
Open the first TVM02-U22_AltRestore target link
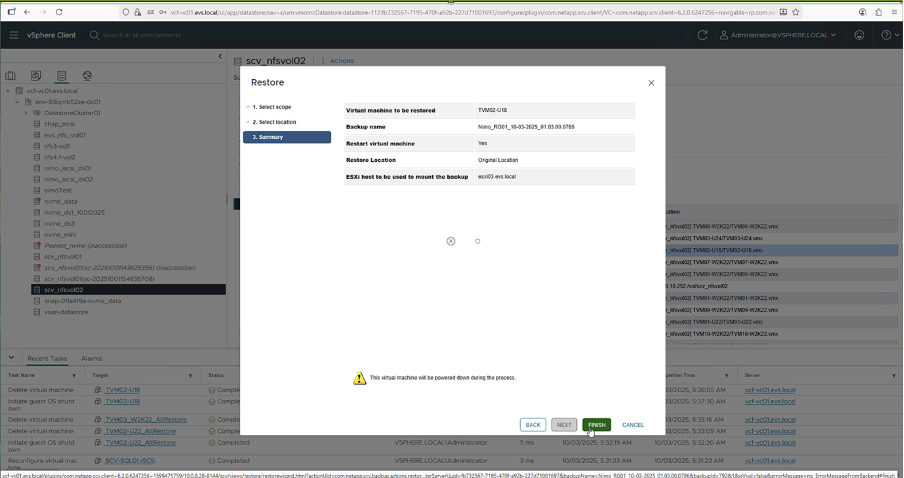click(140, 431)
